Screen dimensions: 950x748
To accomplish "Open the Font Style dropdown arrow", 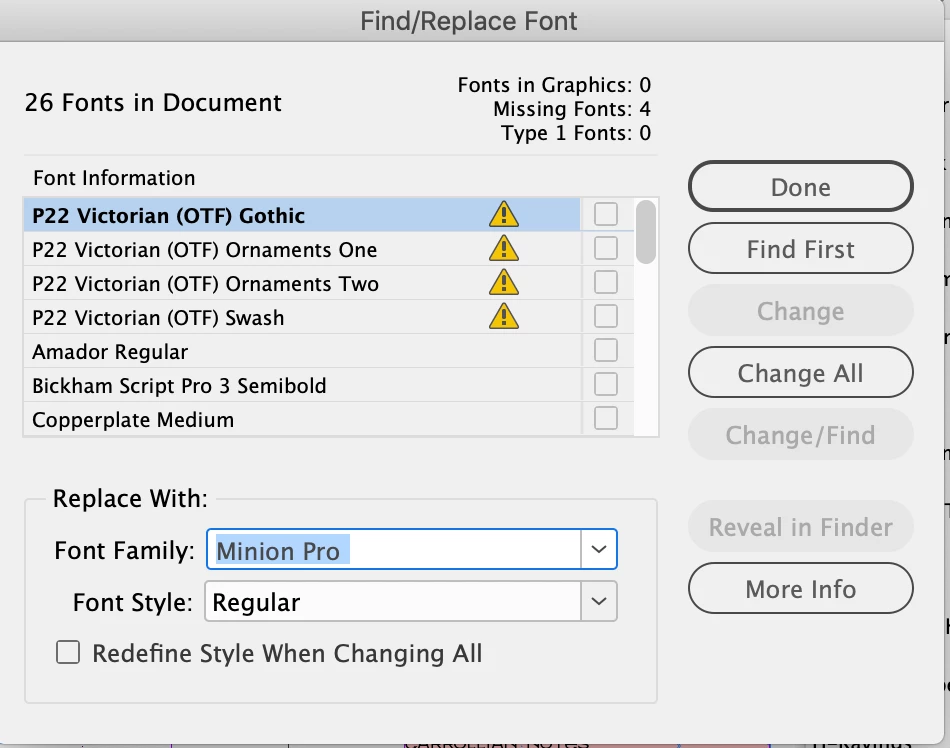I will 599,601.
